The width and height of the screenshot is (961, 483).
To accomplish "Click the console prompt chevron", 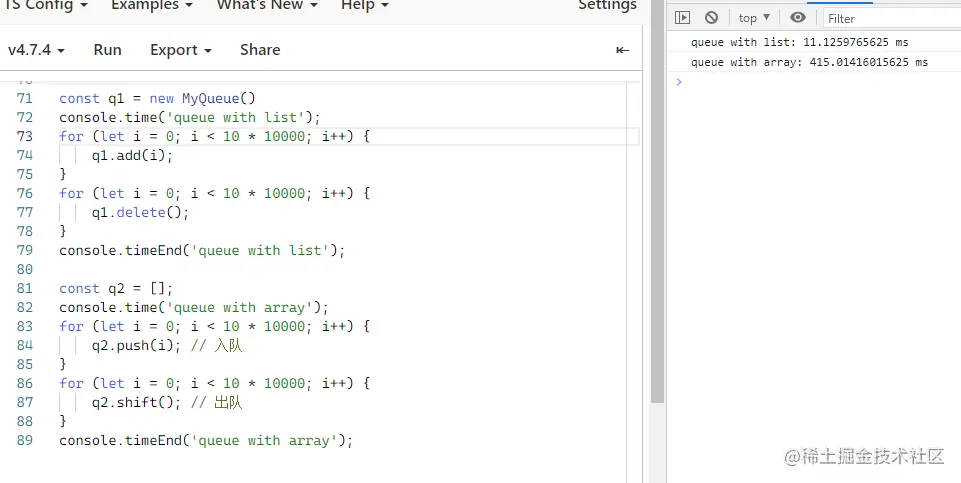I will tap(678, 82).
